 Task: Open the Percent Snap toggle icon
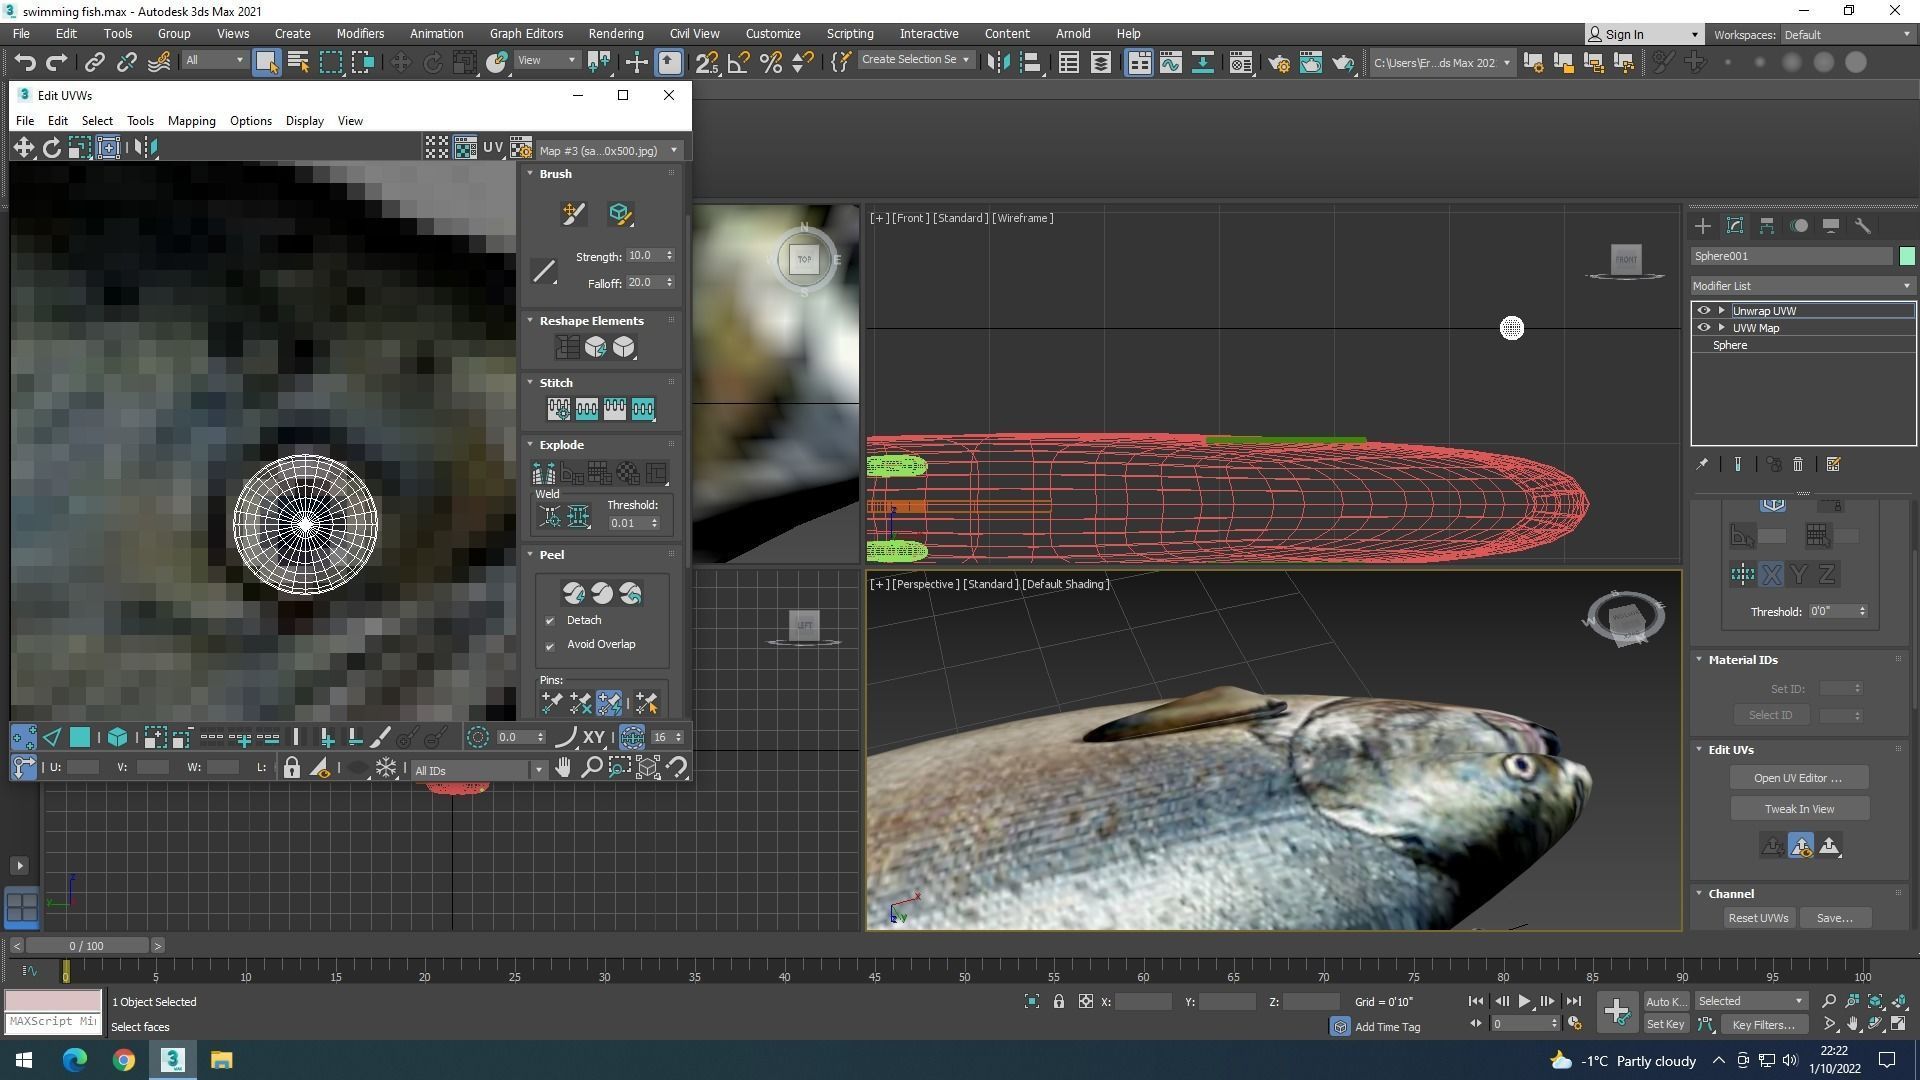pos(771,62)
